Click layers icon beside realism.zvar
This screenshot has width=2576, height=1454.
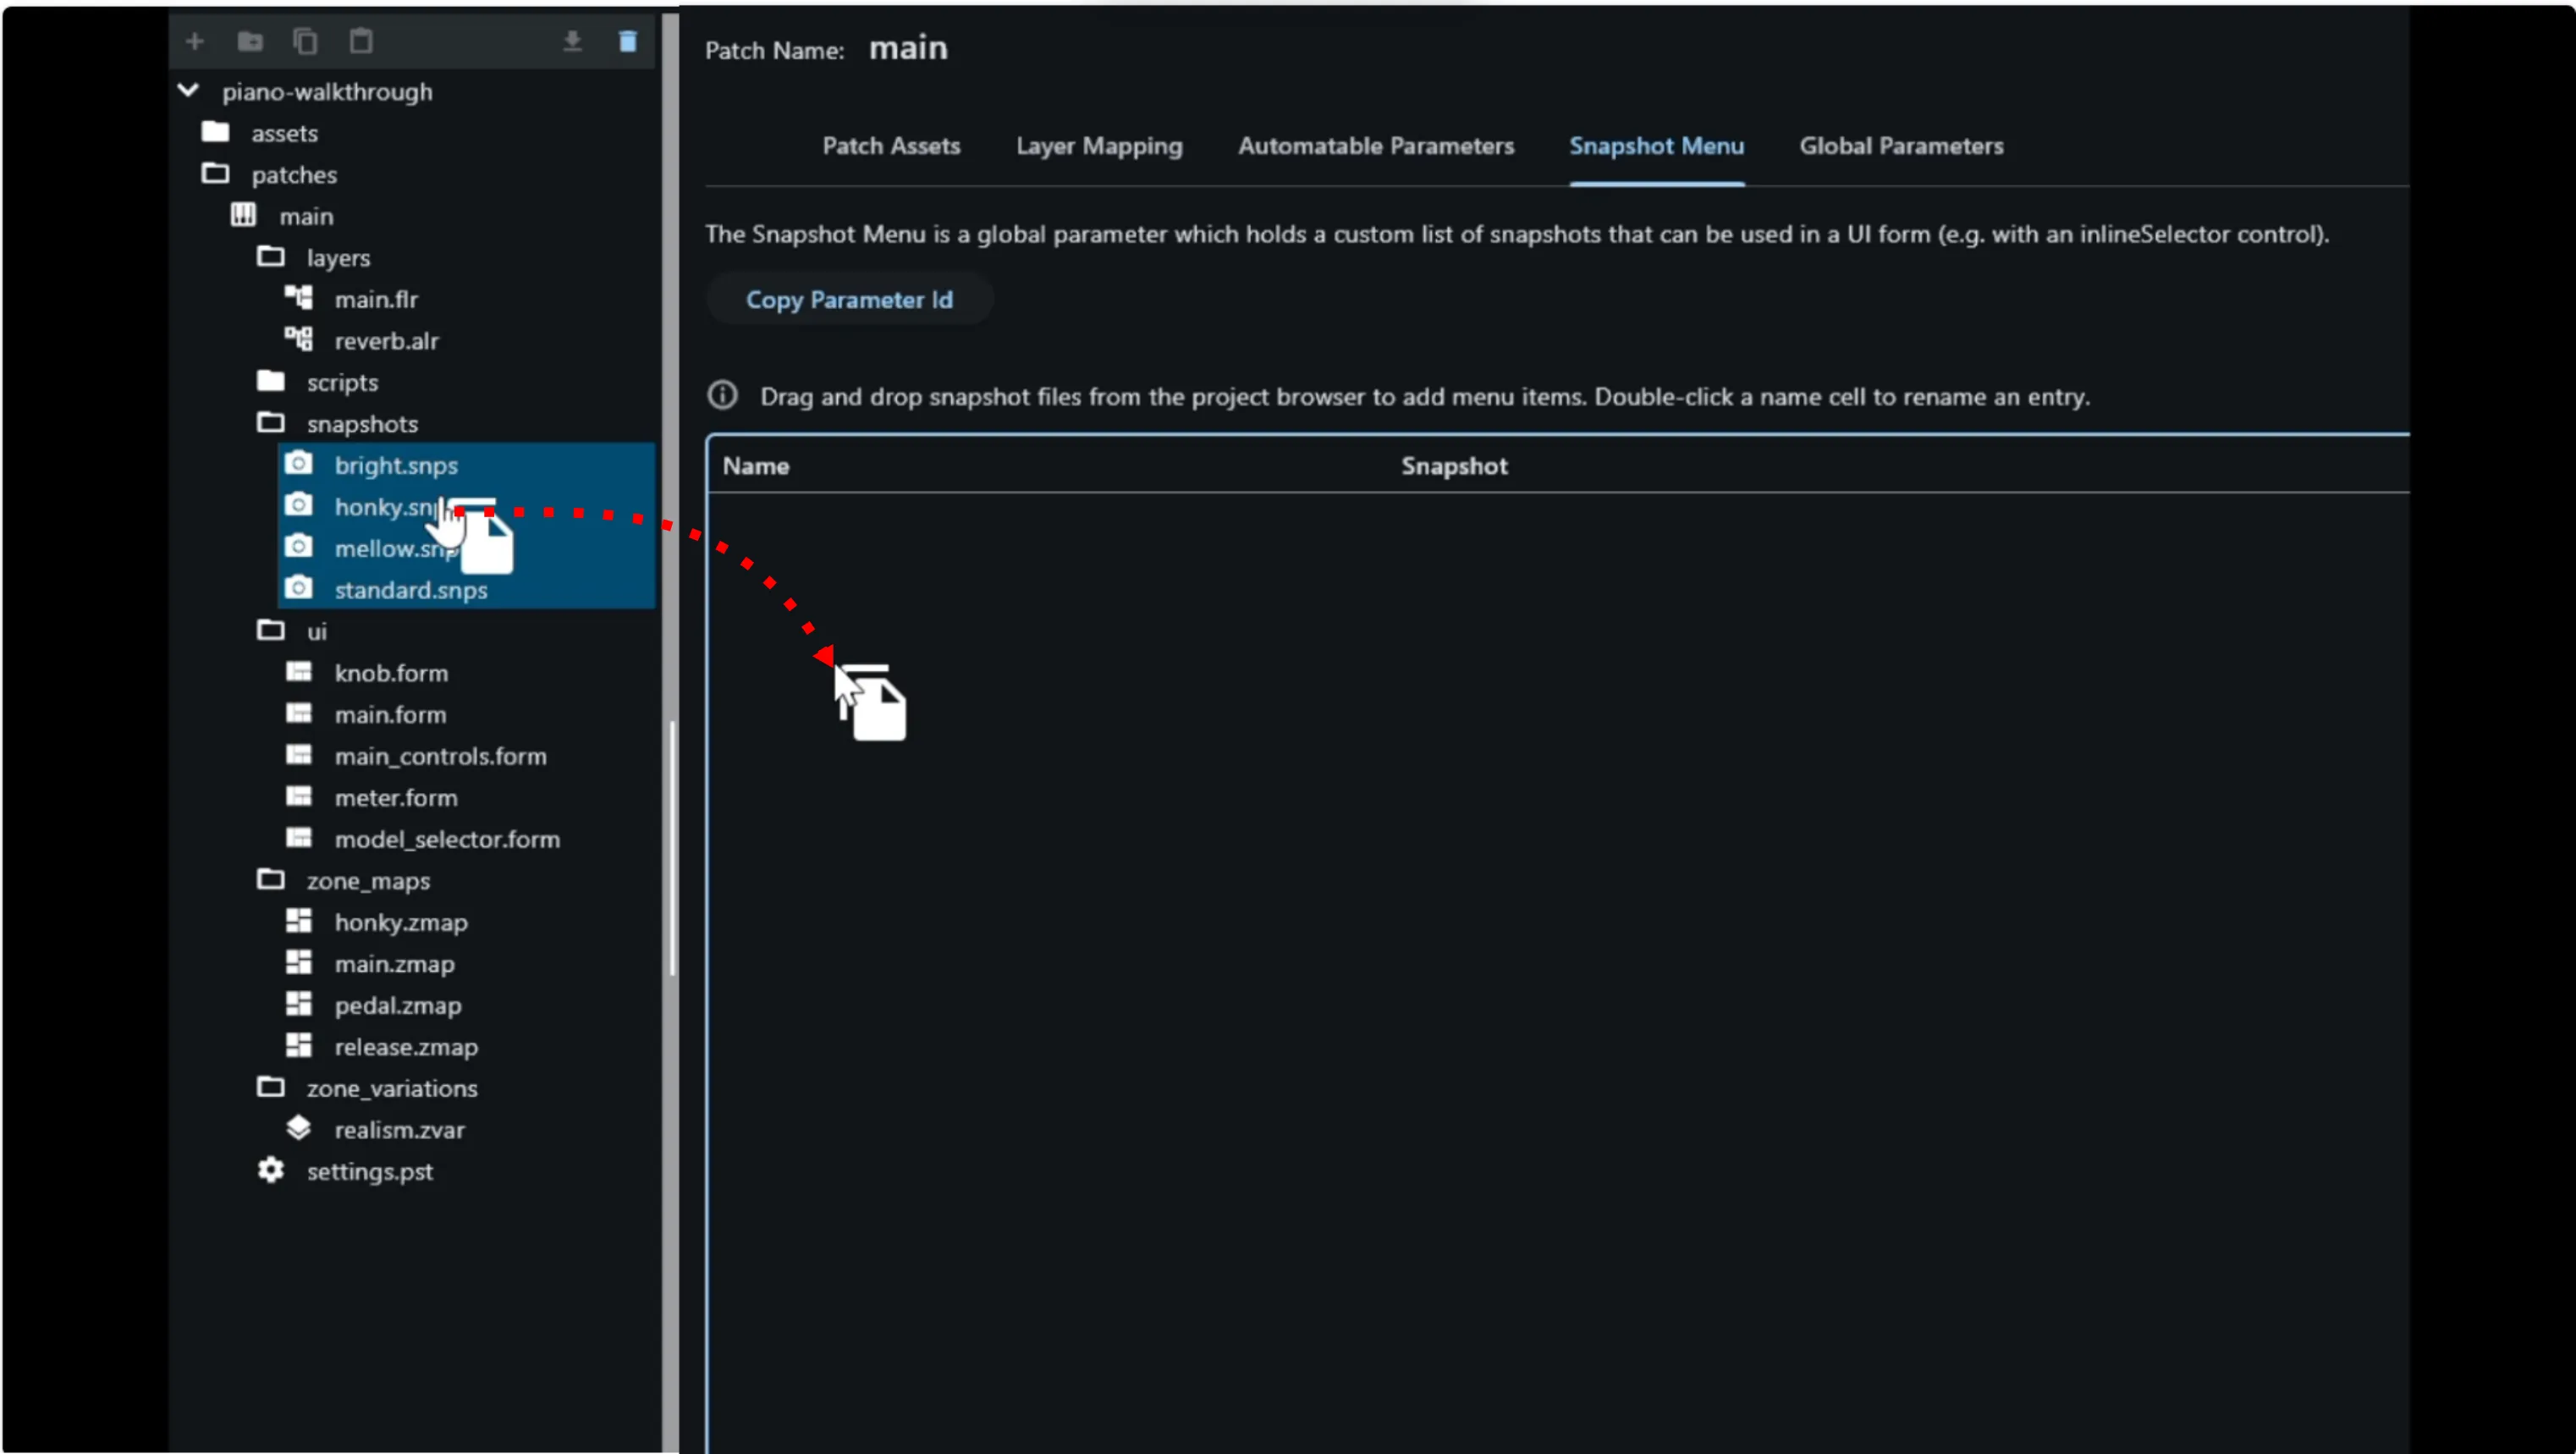tap(298, 1128)
